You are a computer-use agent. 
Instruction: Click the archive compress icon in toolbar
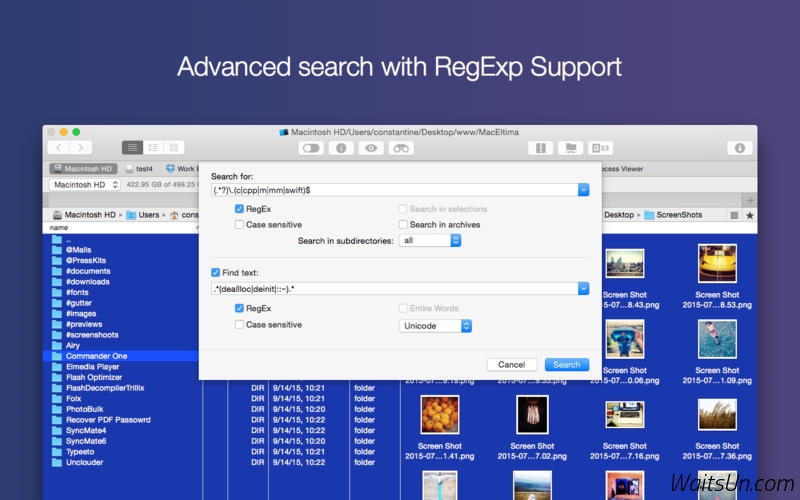point(540,148)
